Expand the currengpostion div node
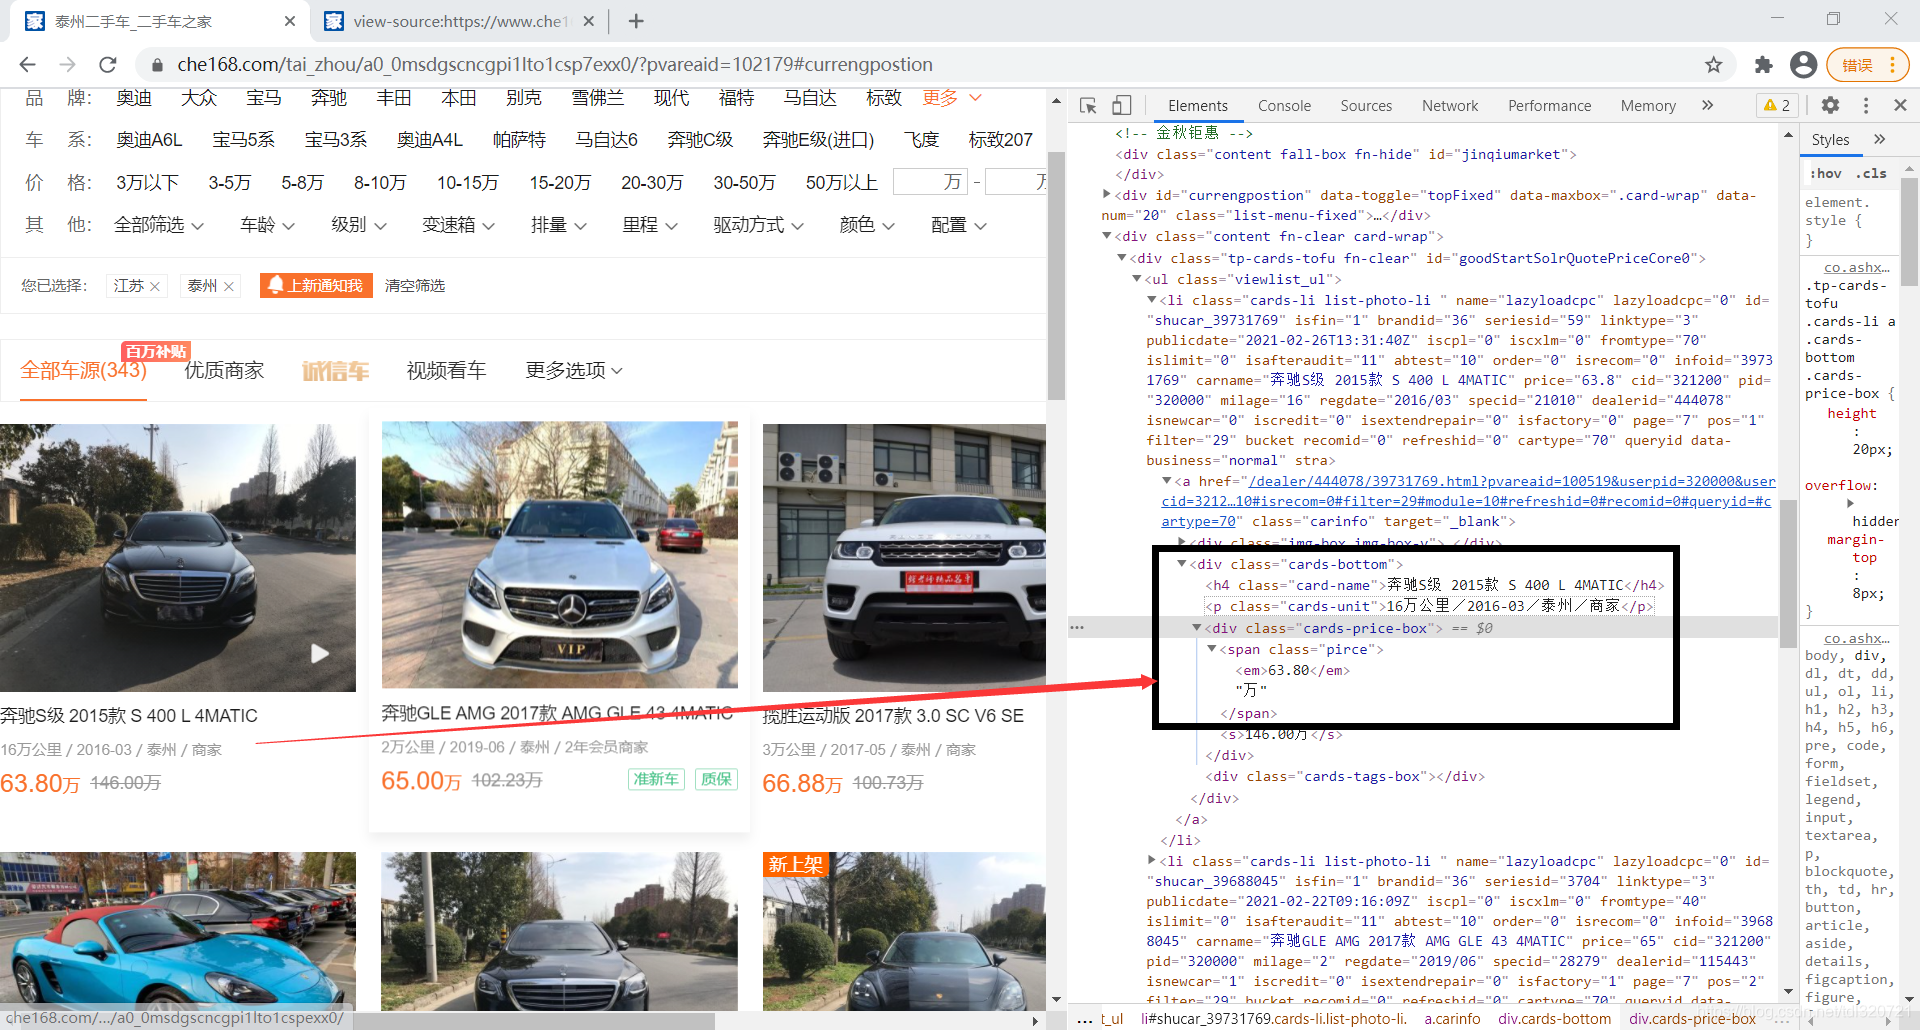Screen dimensions: 1920x1030 click(x=1106, y=195)
